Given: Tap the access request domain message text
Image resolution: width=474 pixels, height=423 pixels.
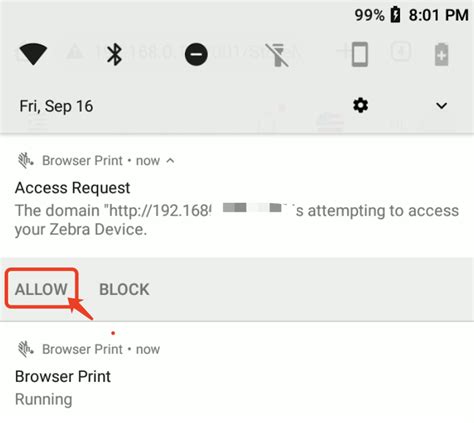Looking at the screenshot, I should coord(237,220).
